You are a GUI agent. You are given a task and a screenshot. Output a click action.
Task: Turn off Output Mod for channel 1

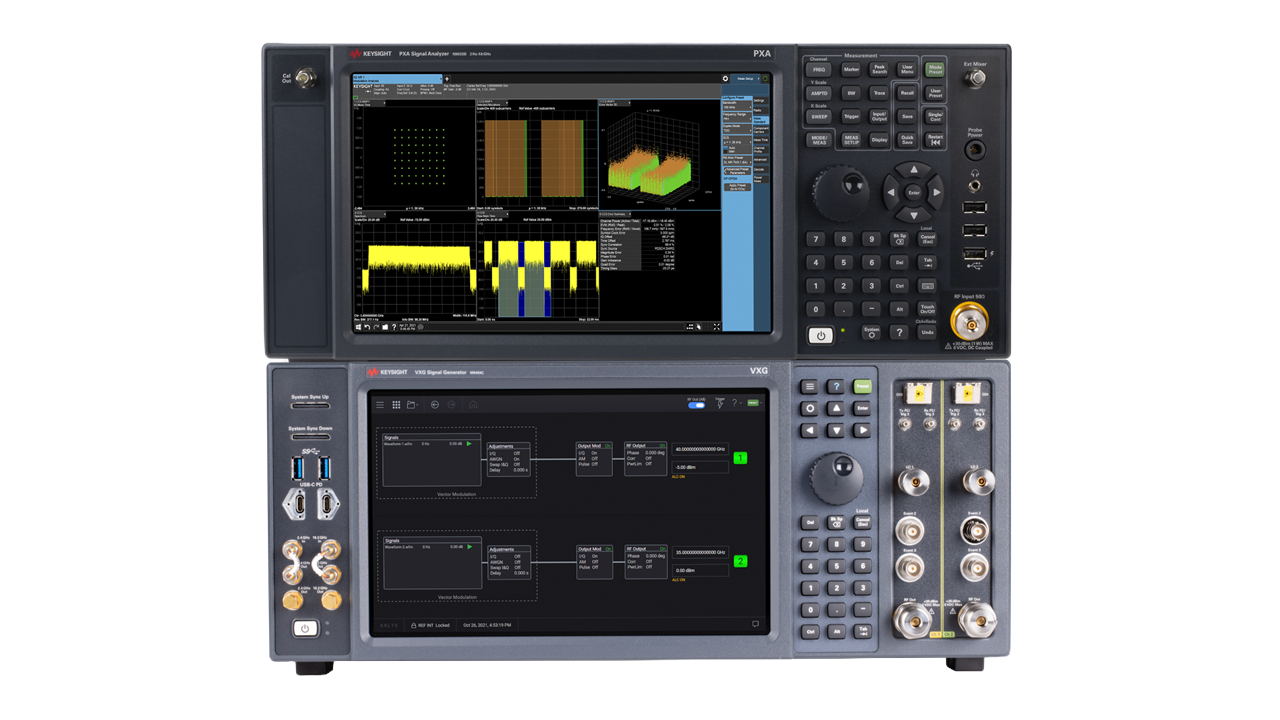click(608, 445)
